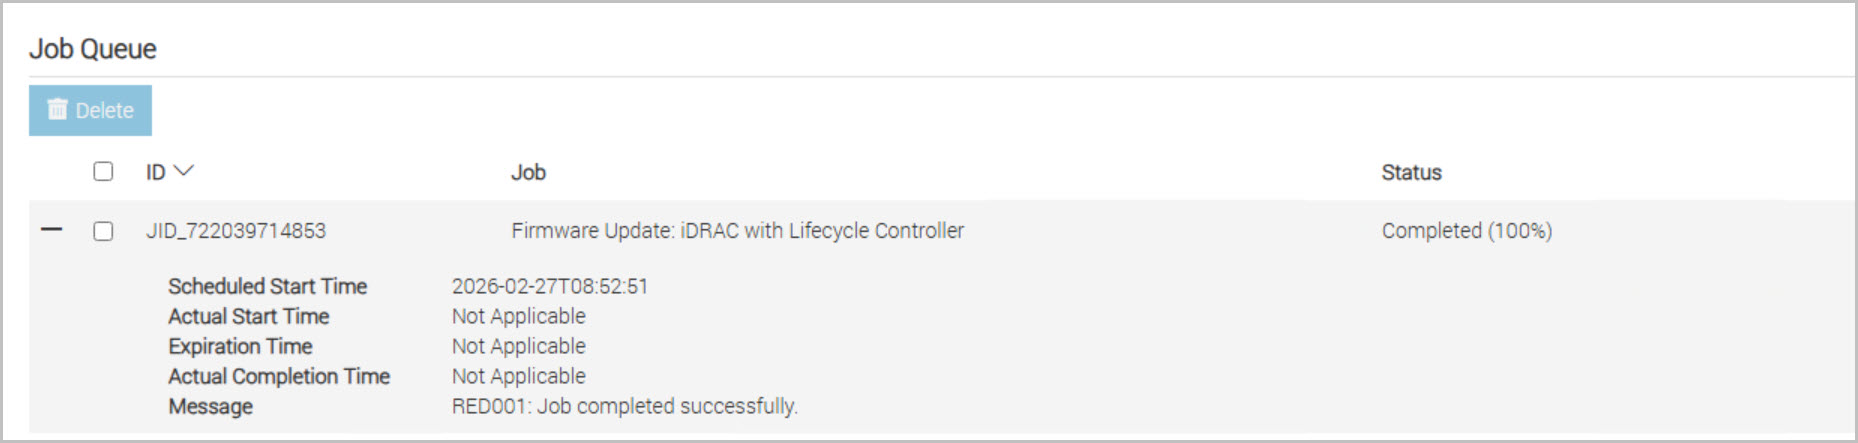The height and width of the screenshot is (443, 1858).
Task: Collapse the JID_722039714853 job details
Action: click(x=51, y=230)
